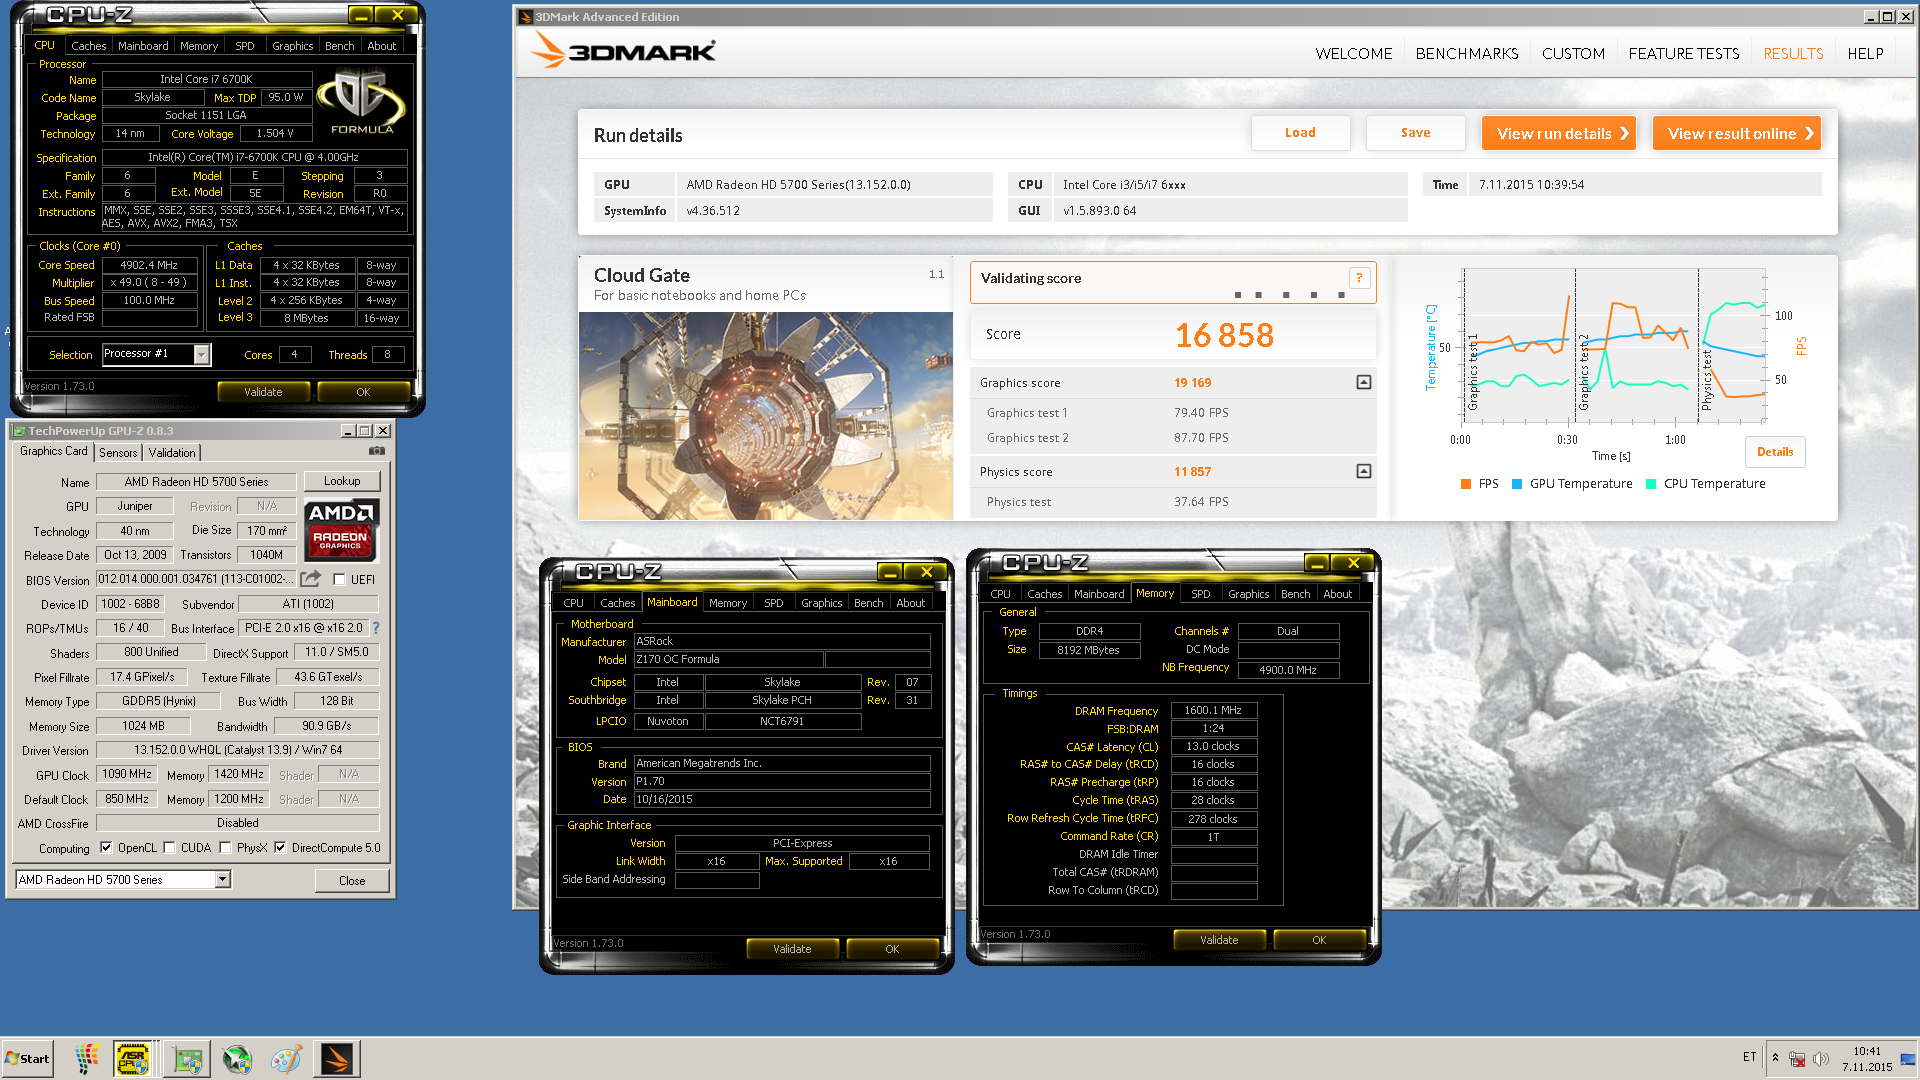Screen dimensions: 1920x1080
Task: Open the Validating score help question mark
Action: 1359,278
